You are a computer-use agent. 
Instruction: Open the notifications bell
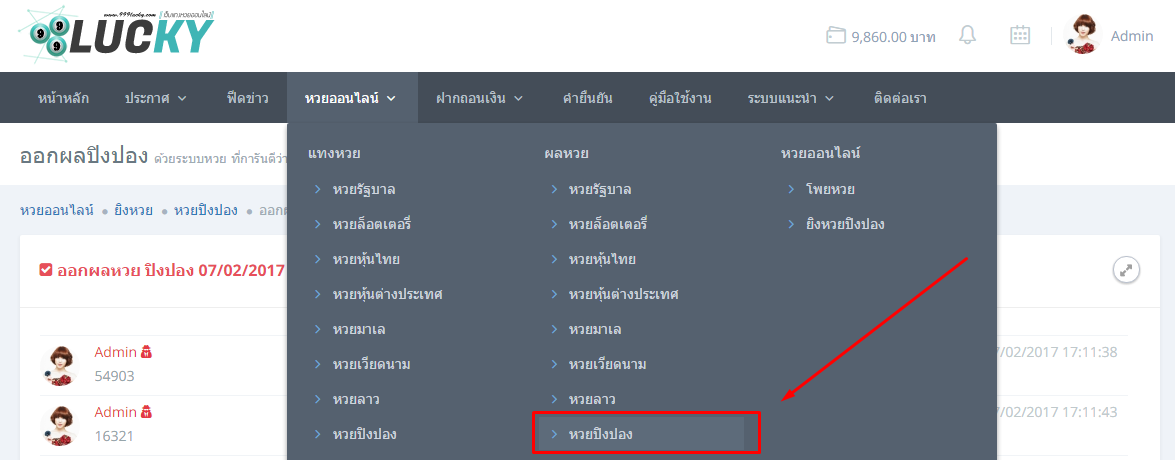point(967,36)
